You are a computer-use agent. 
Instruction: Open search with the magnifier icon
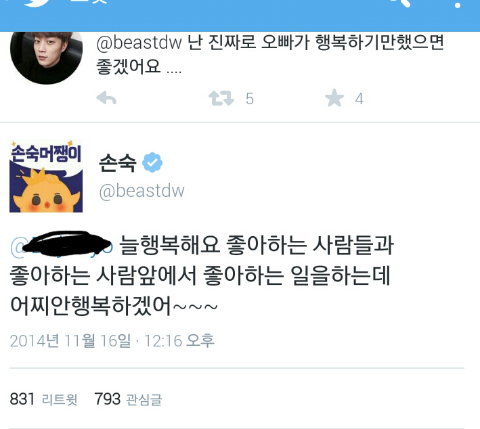pos(400,3)
